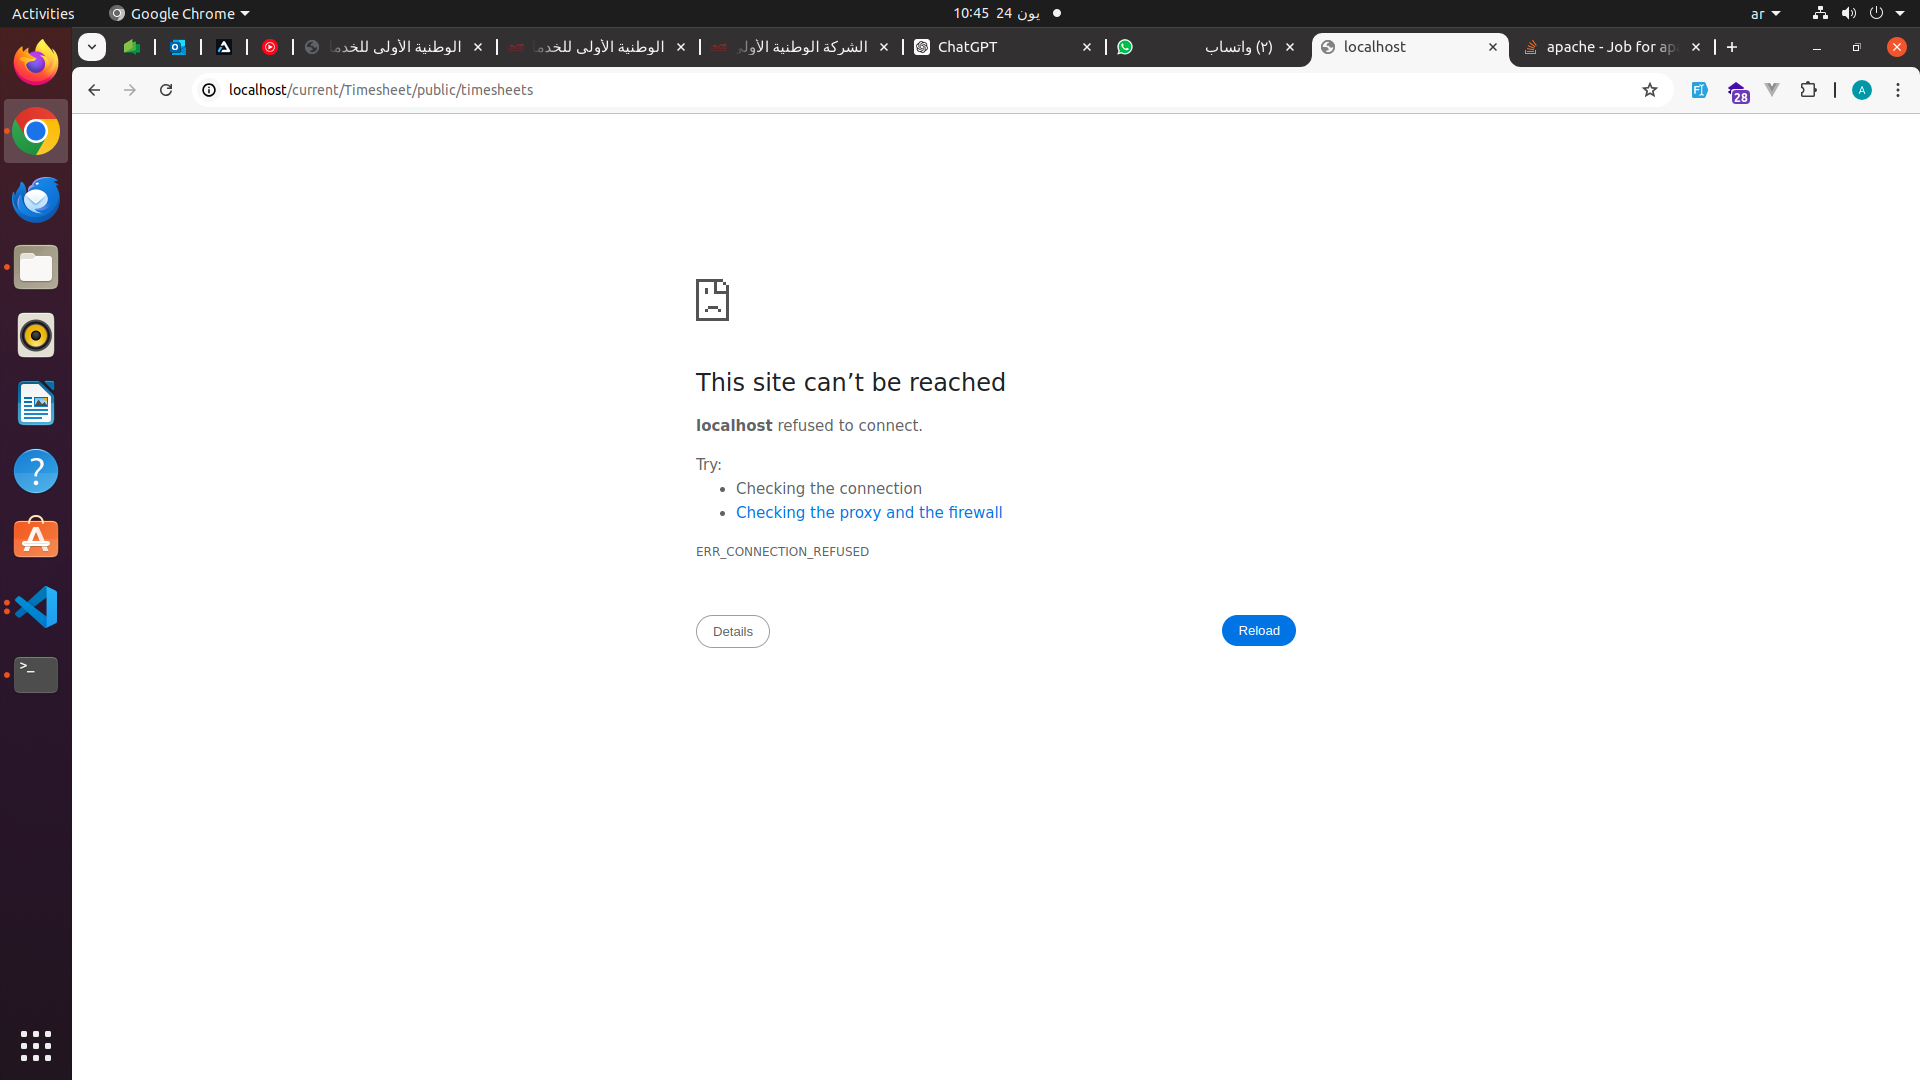View site information icon in address bar
Image resolution: width=1920 pixels, height=1080 pixels.
pos(209,90)
